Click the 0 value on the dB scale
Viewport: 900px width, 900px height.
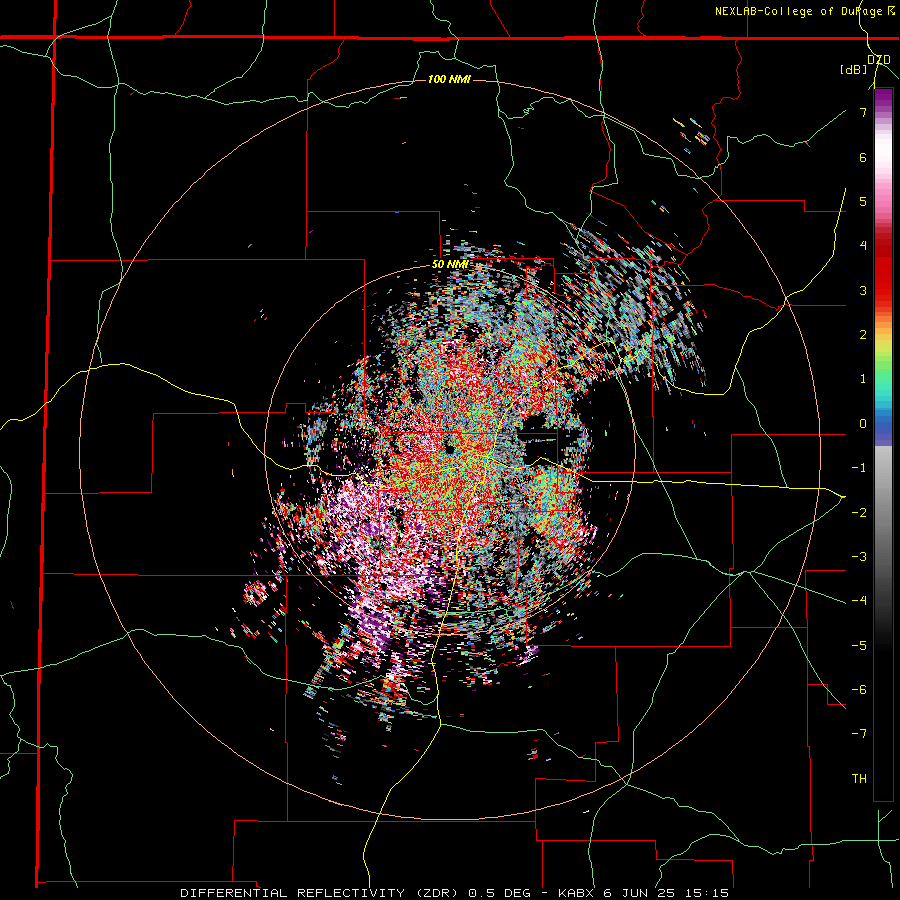pos(863,424)
